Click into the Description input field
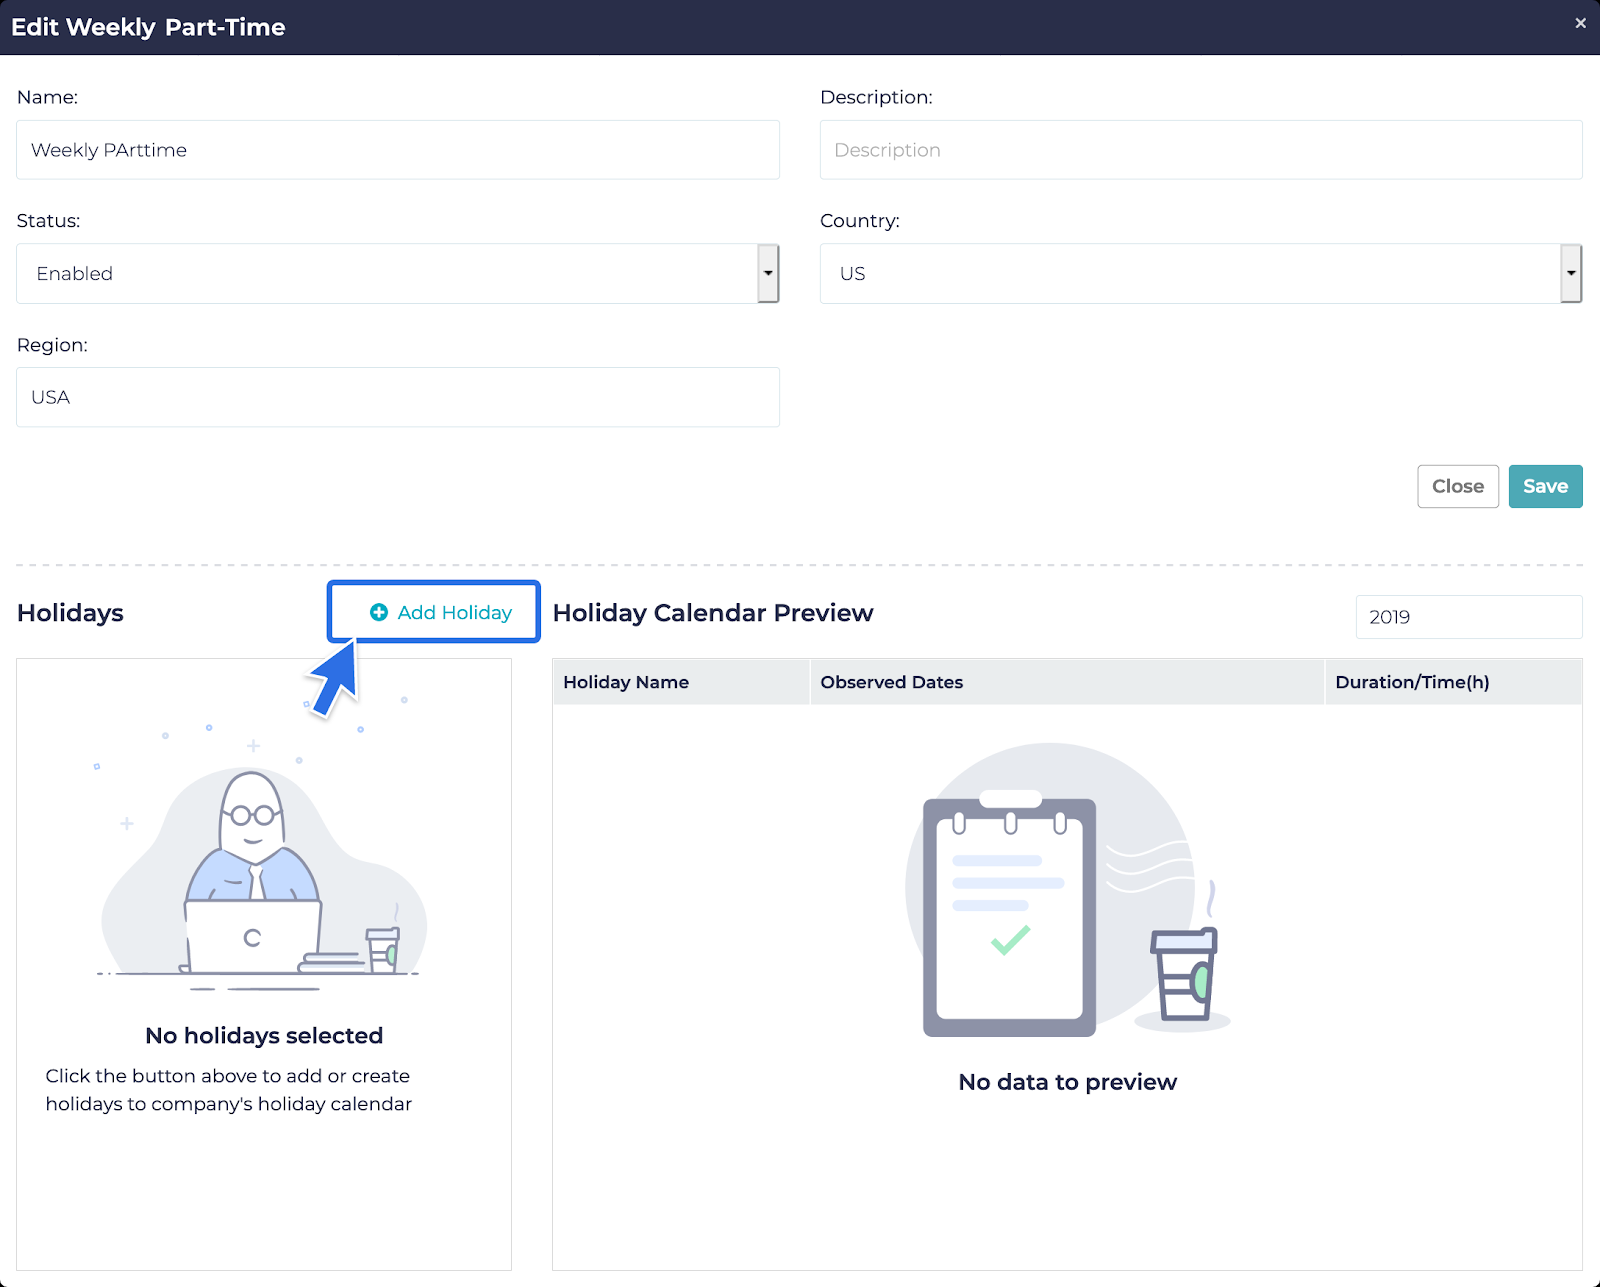The width and height of the screenshot is (1600, 1287). pos(1200,150)
